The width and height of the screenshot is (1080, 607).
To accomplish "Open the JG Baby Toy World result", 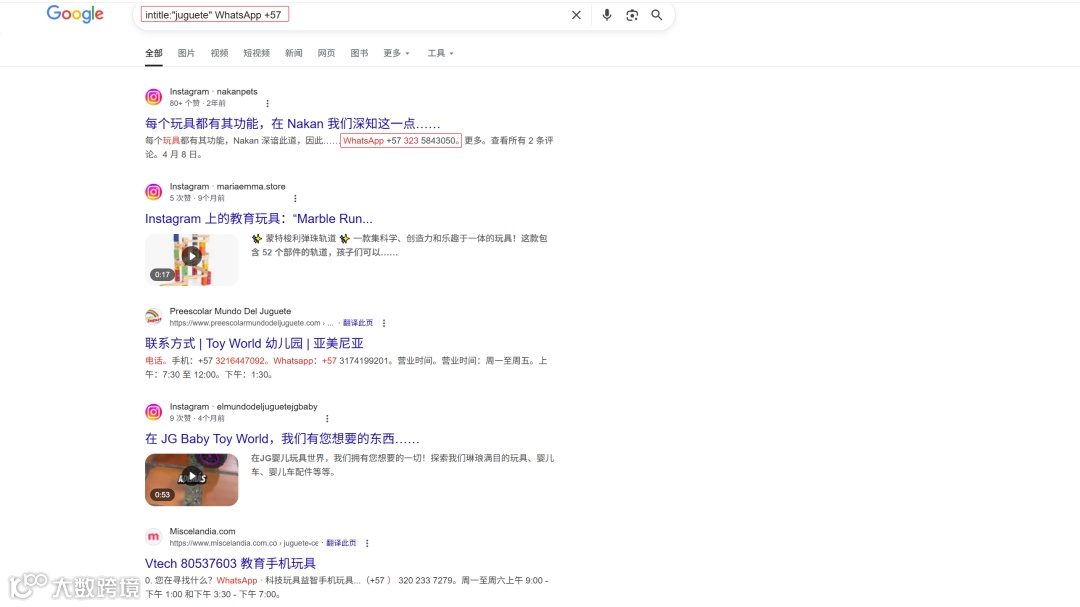I will (x=282, y=439).
